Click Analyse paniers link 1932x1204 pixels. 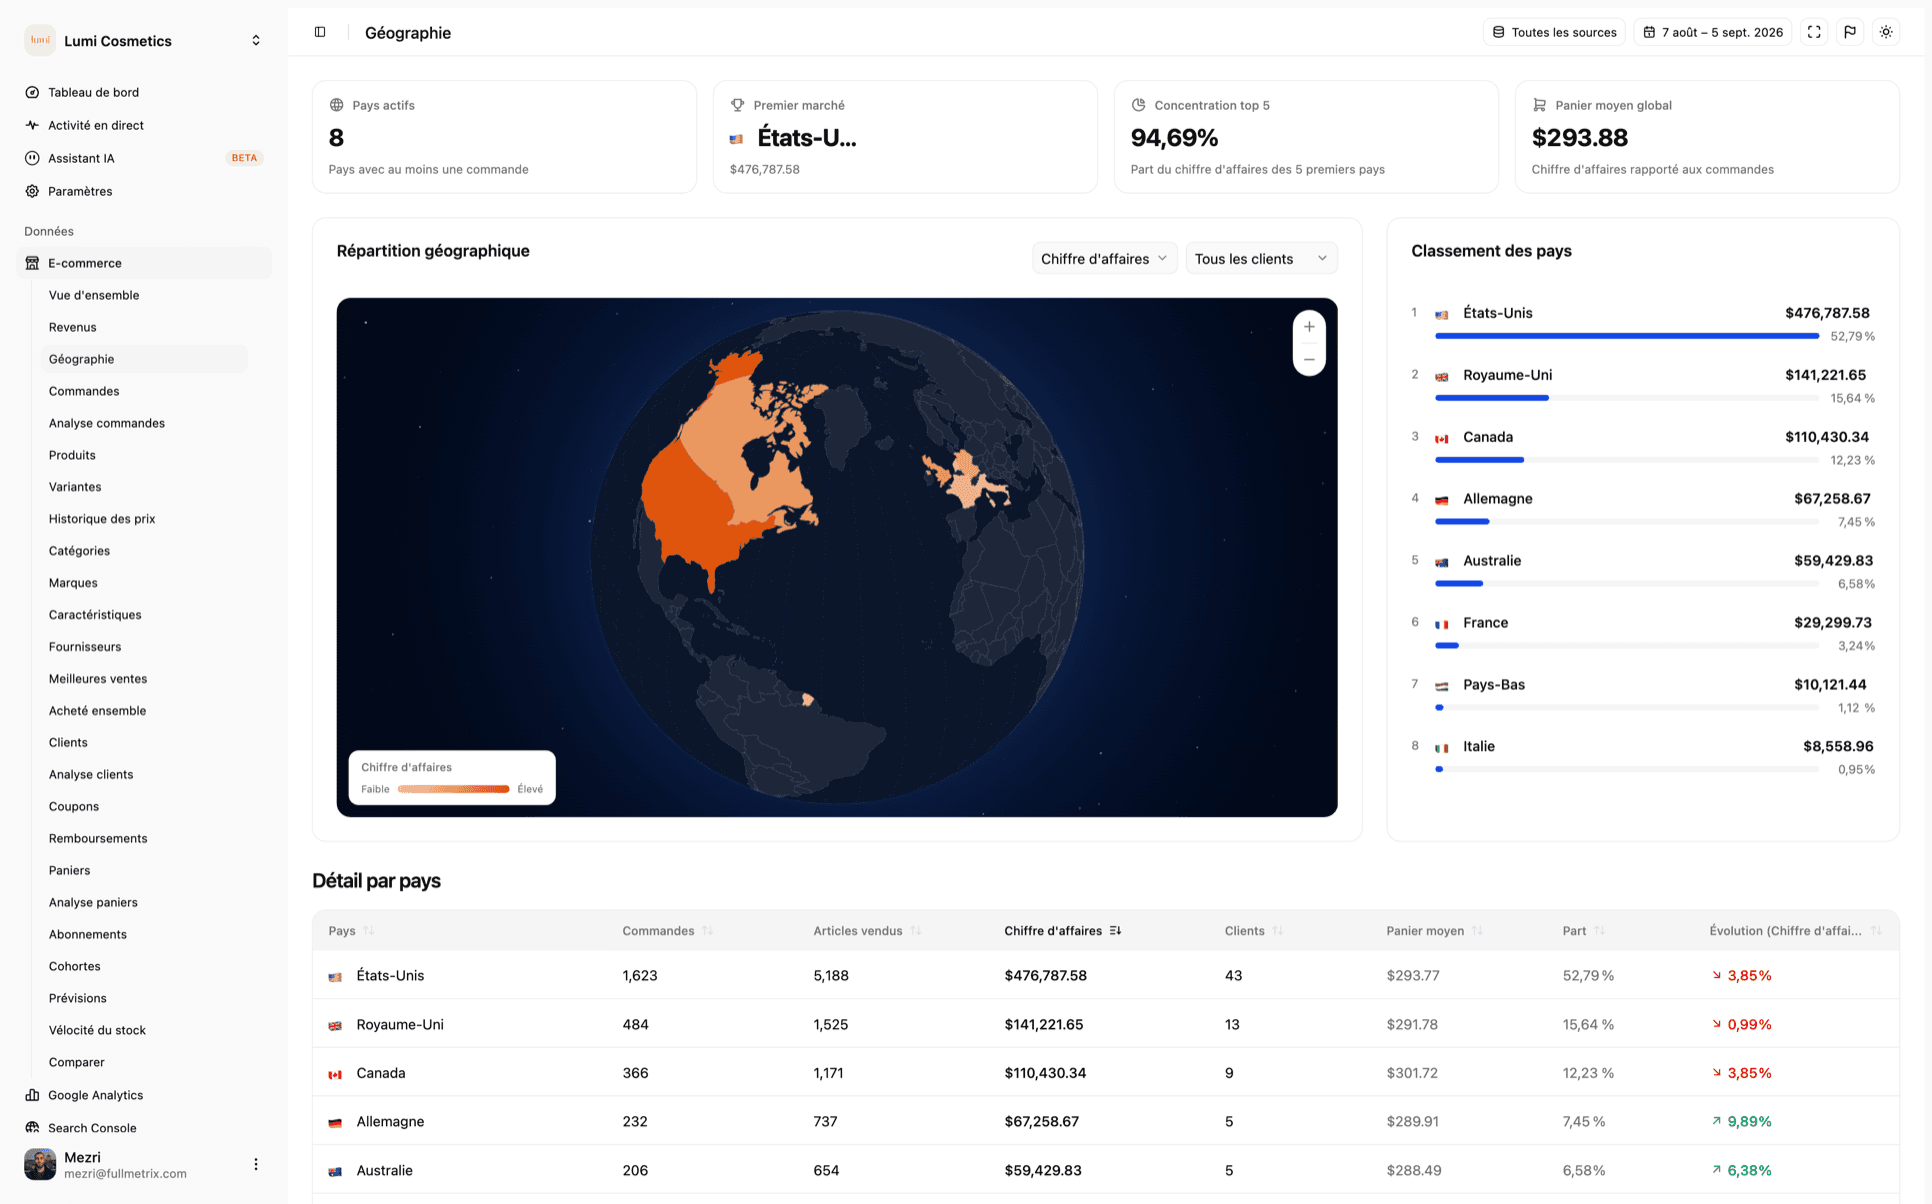click(93, 902)
